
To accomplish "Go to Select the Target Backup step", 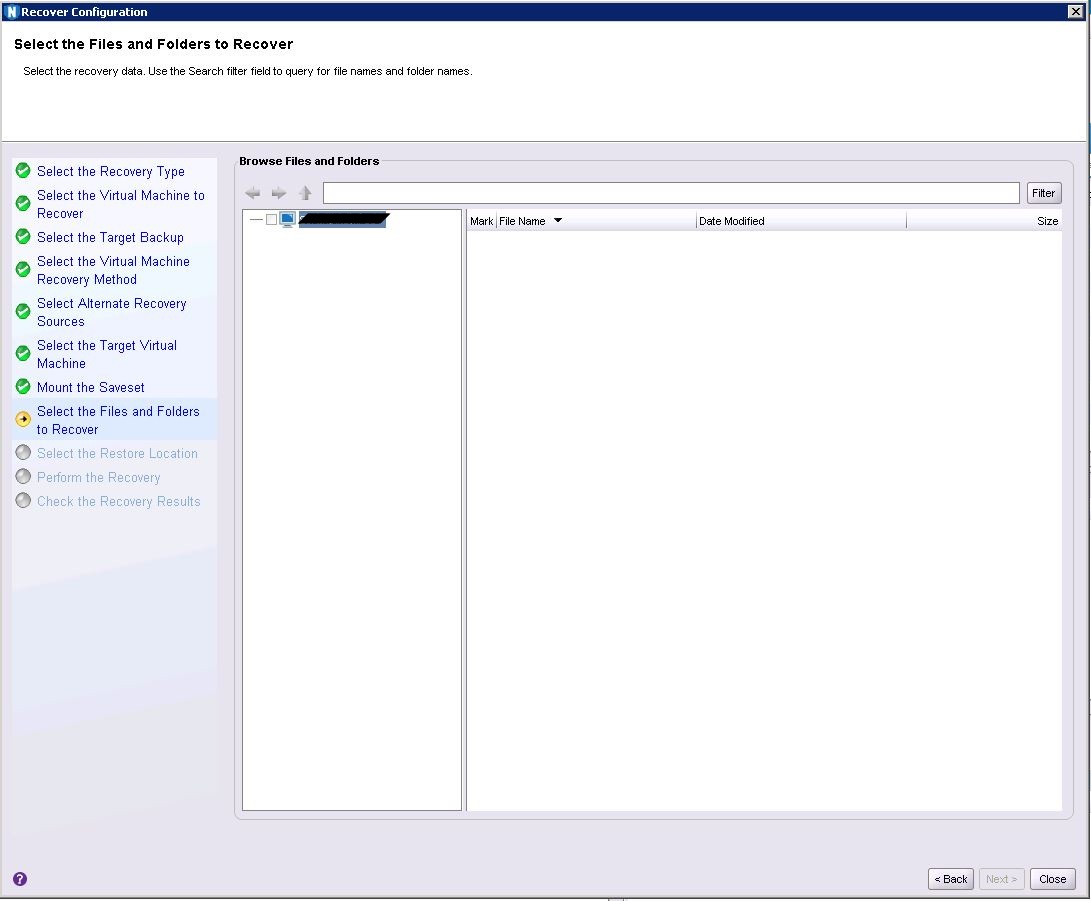I will coord(110,237).
